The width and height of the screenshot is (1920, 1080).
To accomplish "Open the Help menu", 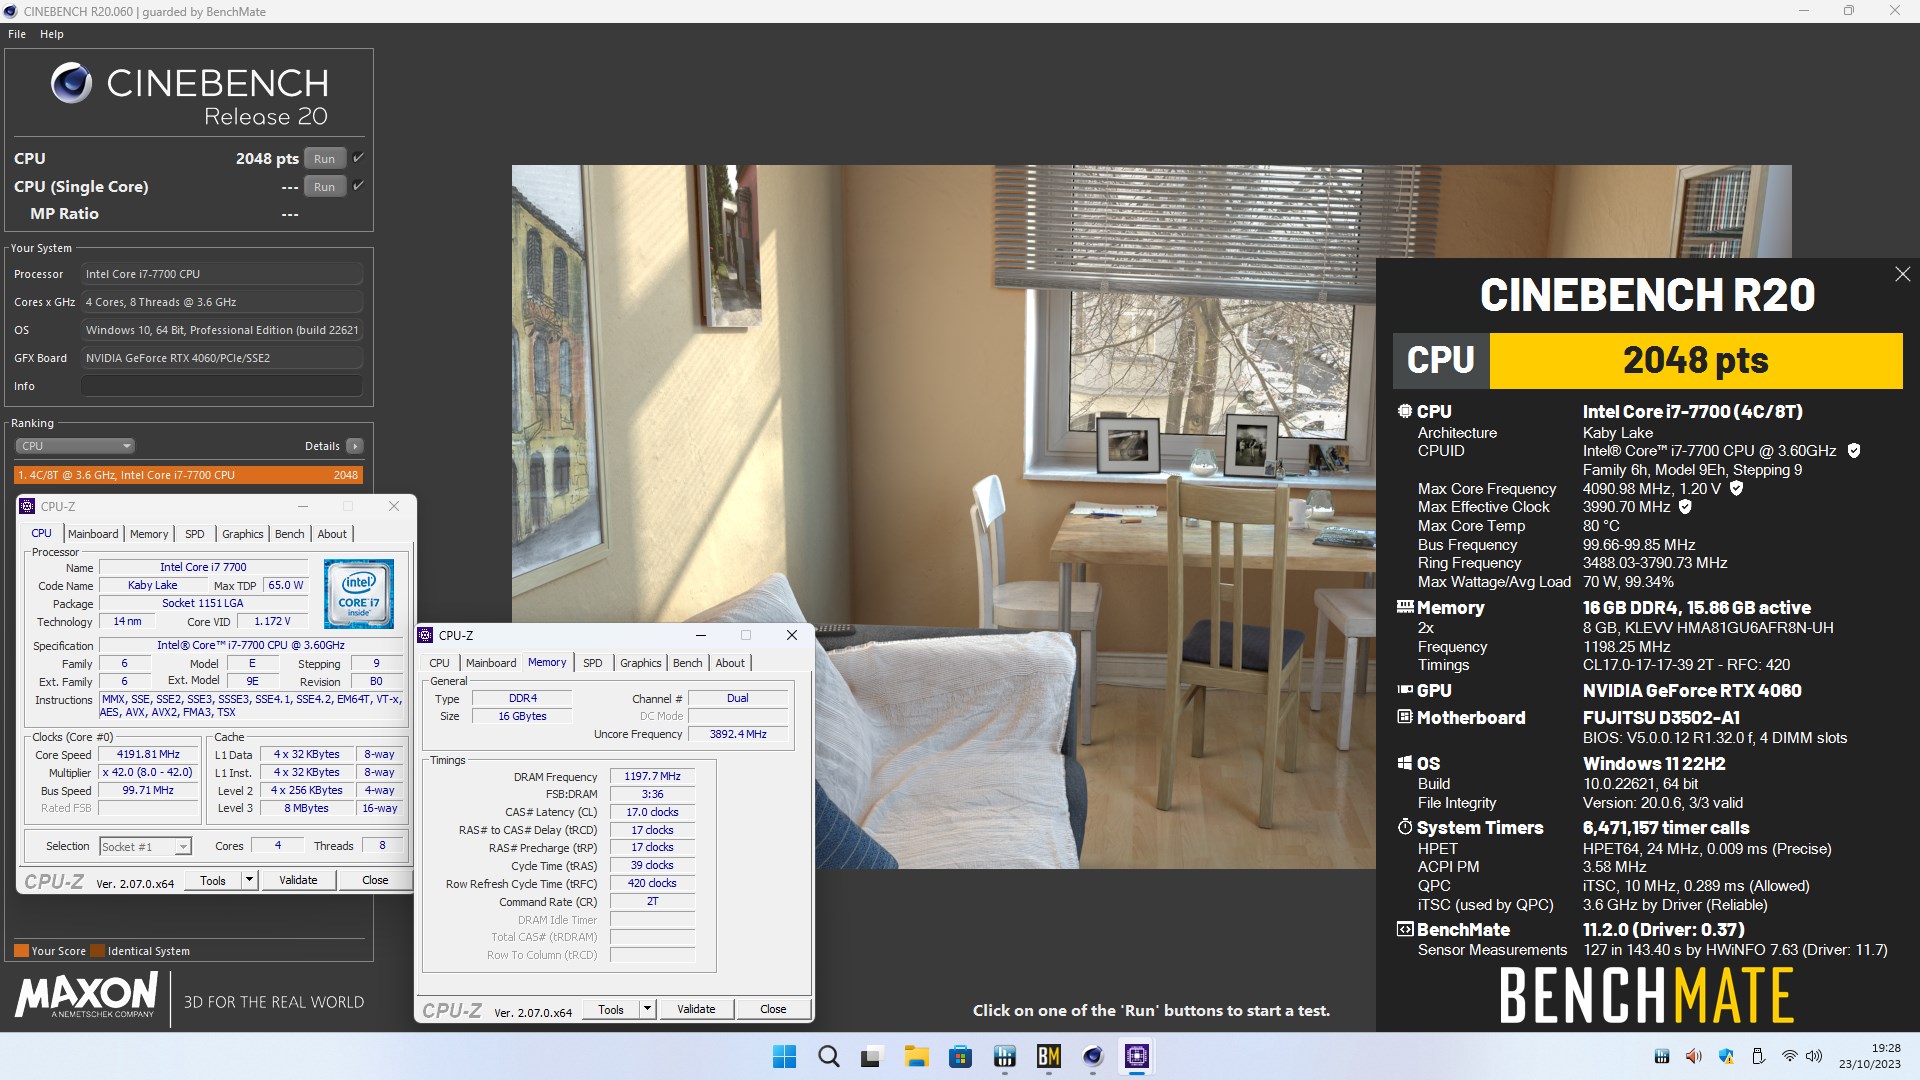I will click(x=52, y=34).
